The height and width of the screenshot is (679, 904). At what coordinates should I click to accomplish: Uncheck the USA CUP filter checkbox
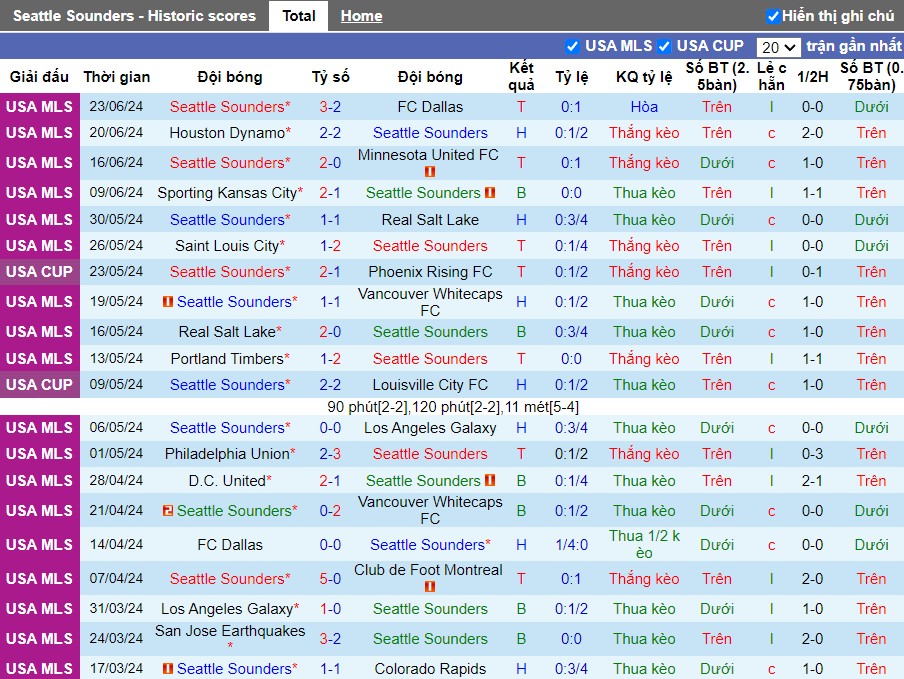point(664,46)
